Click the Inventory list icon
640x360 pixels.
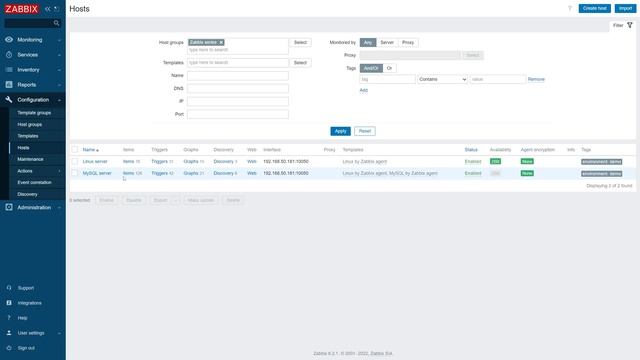9,70
